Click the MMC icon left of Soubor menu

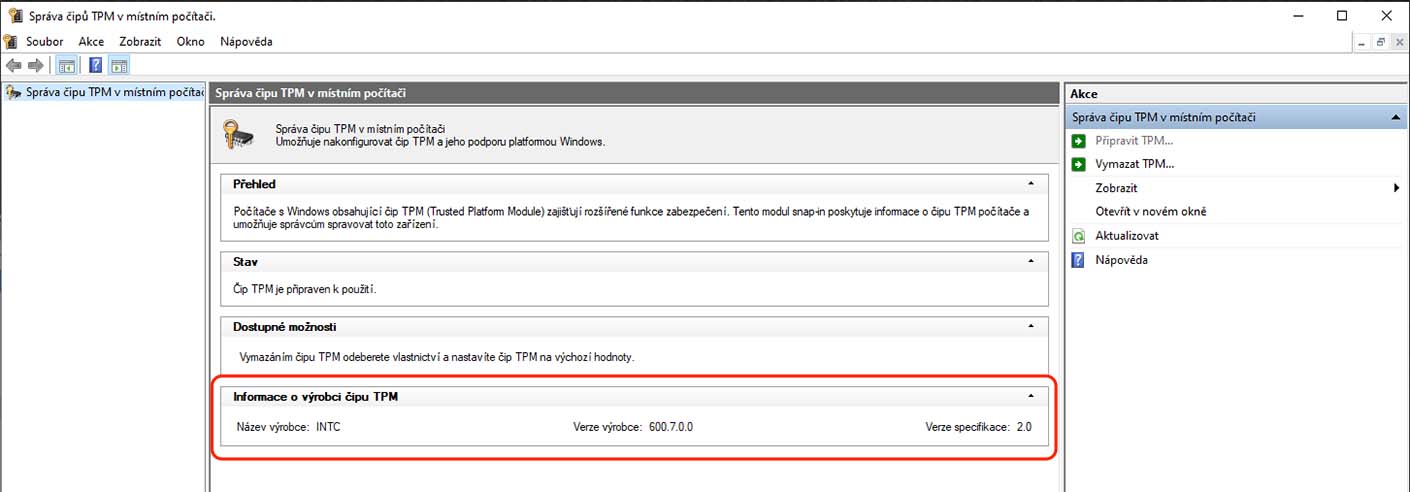point(10,41)
